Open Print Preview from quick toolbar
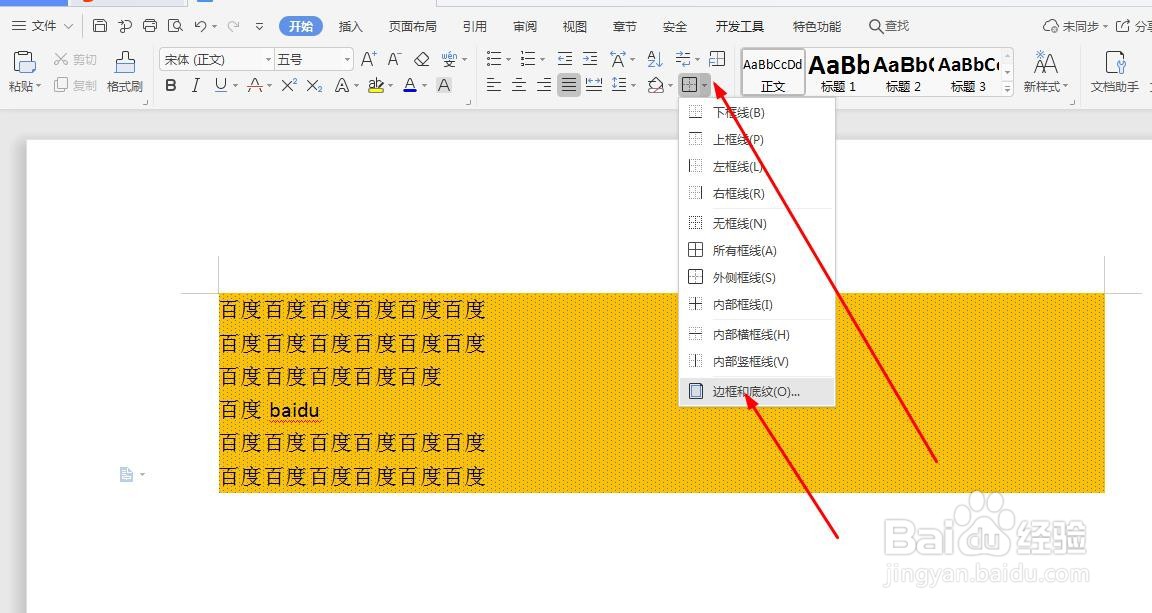Screen dimensions: 1152x613 pos(175,26)
